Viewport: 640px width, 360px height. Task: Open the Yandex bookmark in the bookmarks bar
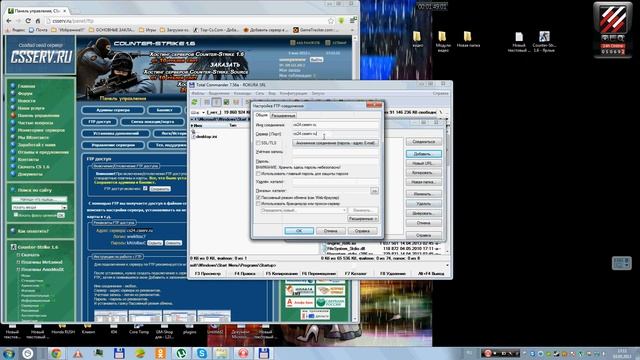16,30
